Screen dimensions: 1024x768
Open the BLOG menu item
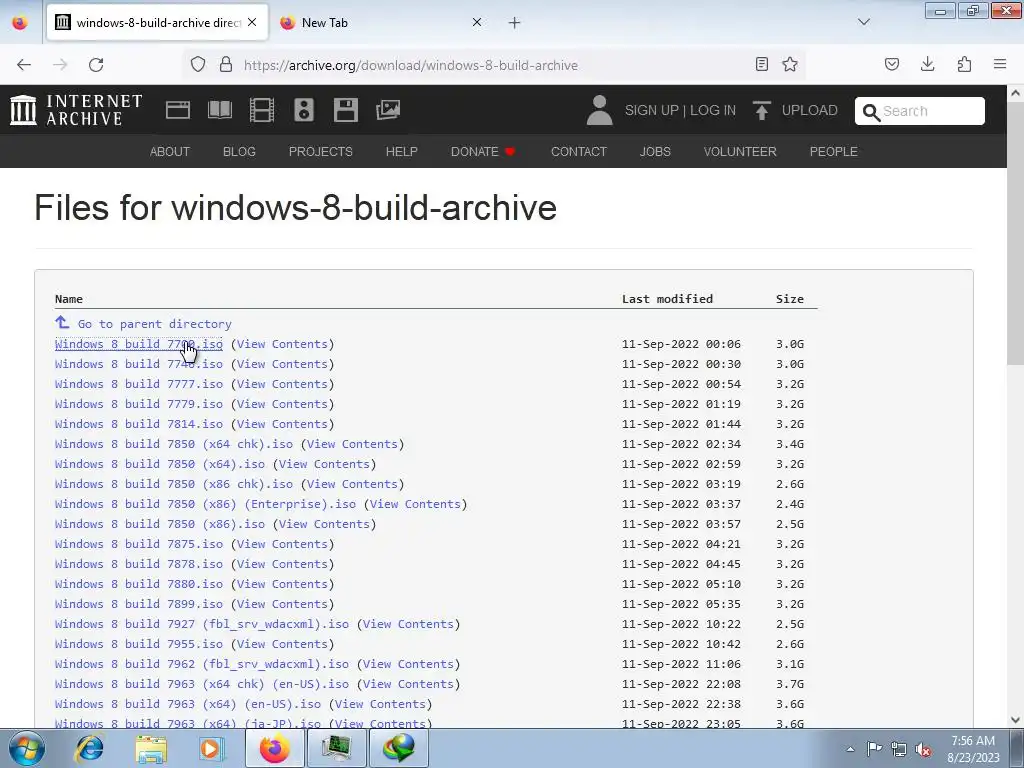coord(239,152)
